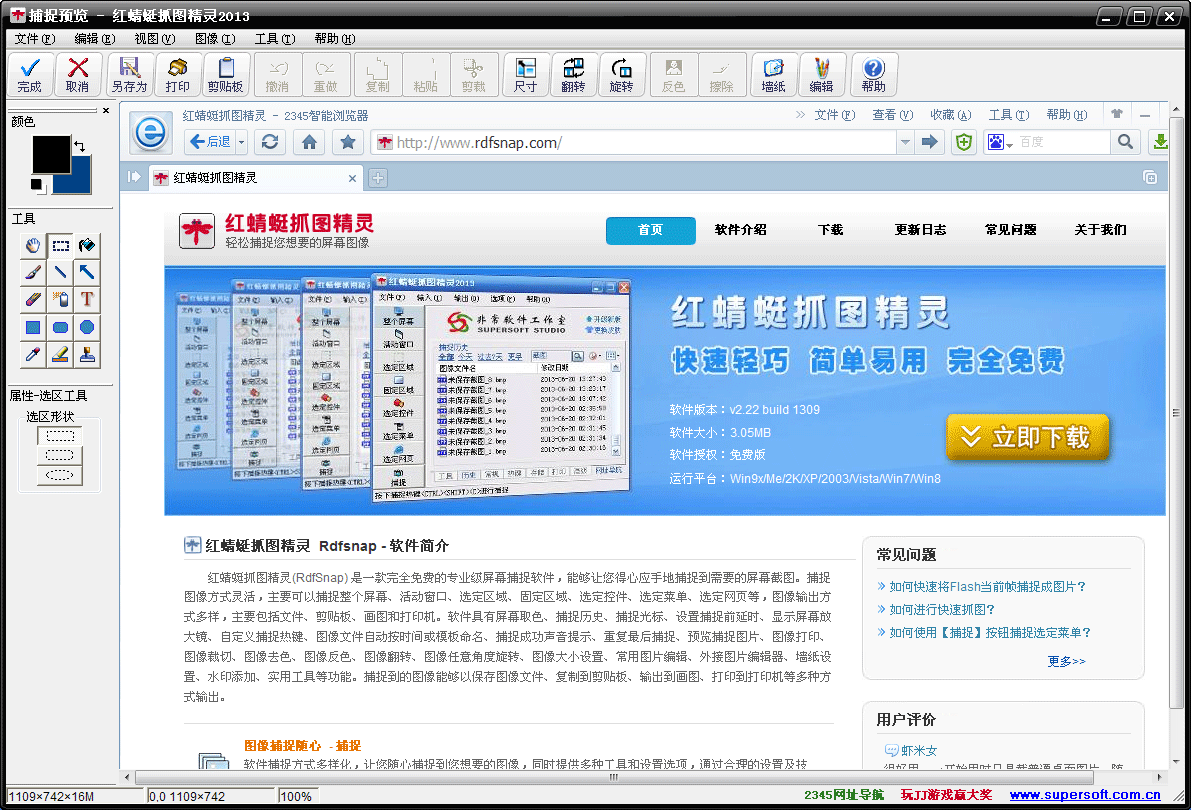This screenshot has width=1191, height=810.
Task: Select the Brush tool
Action: click(x=33, y=272)
